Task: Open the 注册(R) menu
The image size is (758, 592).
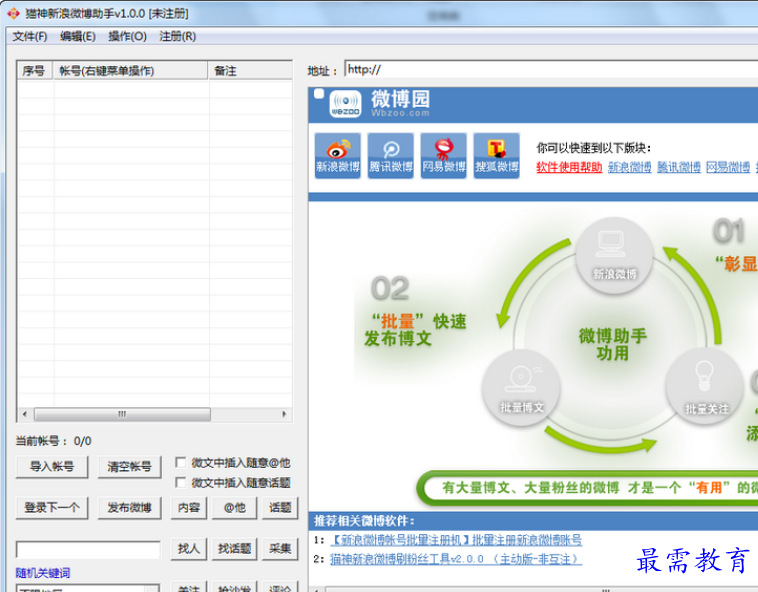Action: (x=177, y=37)
